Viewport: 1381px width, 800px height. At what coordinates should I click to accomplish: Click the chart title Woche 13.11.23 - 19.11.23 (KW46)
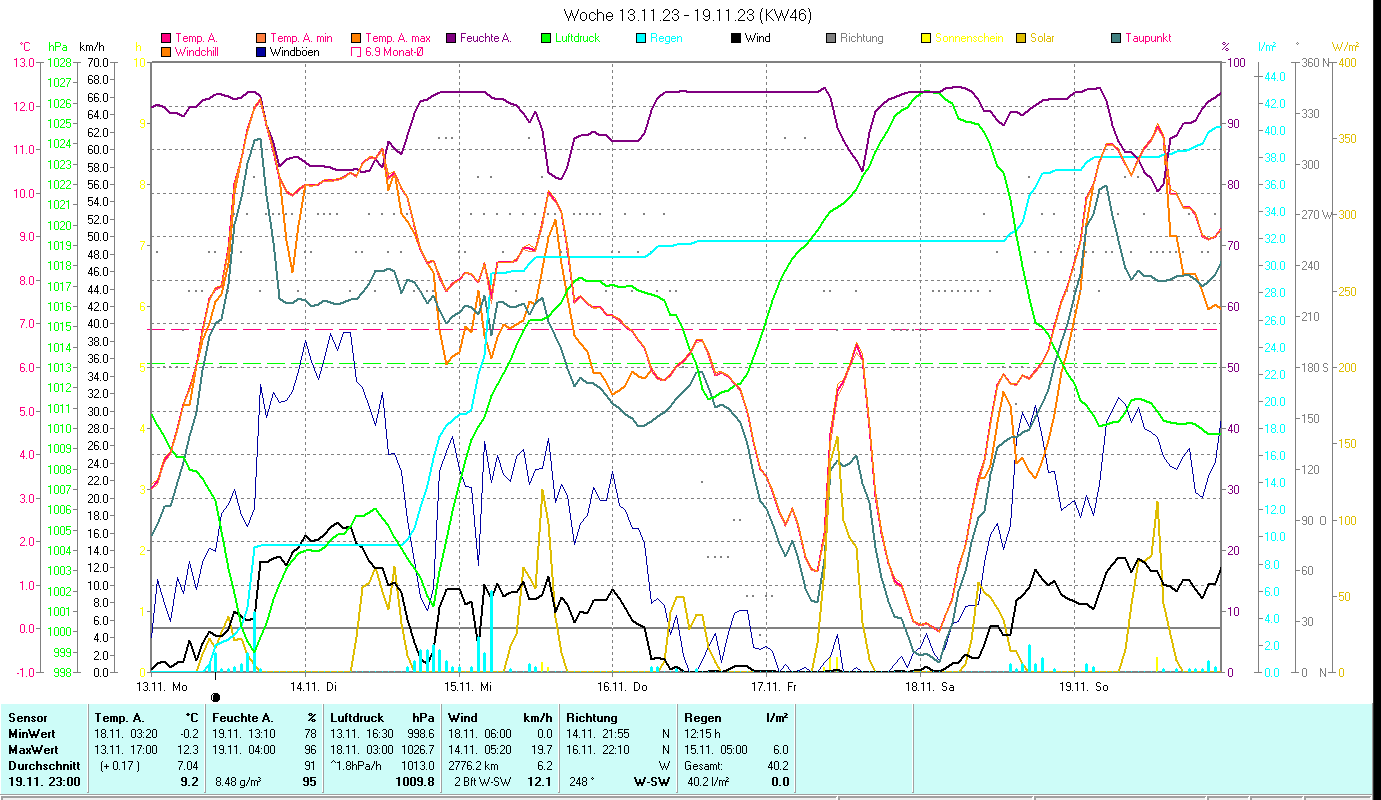click(688, 15)
